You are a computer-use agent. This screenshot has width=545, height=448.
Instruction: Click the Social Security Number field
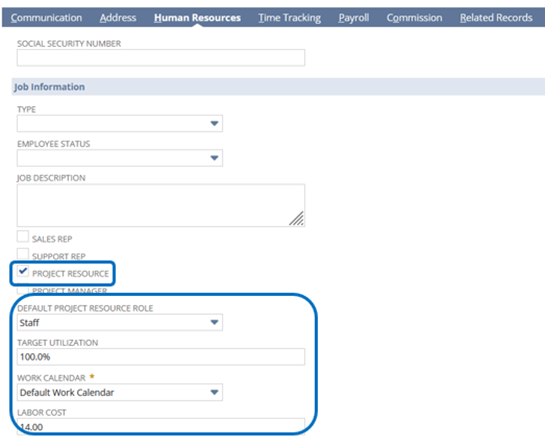tap(161, 58)
